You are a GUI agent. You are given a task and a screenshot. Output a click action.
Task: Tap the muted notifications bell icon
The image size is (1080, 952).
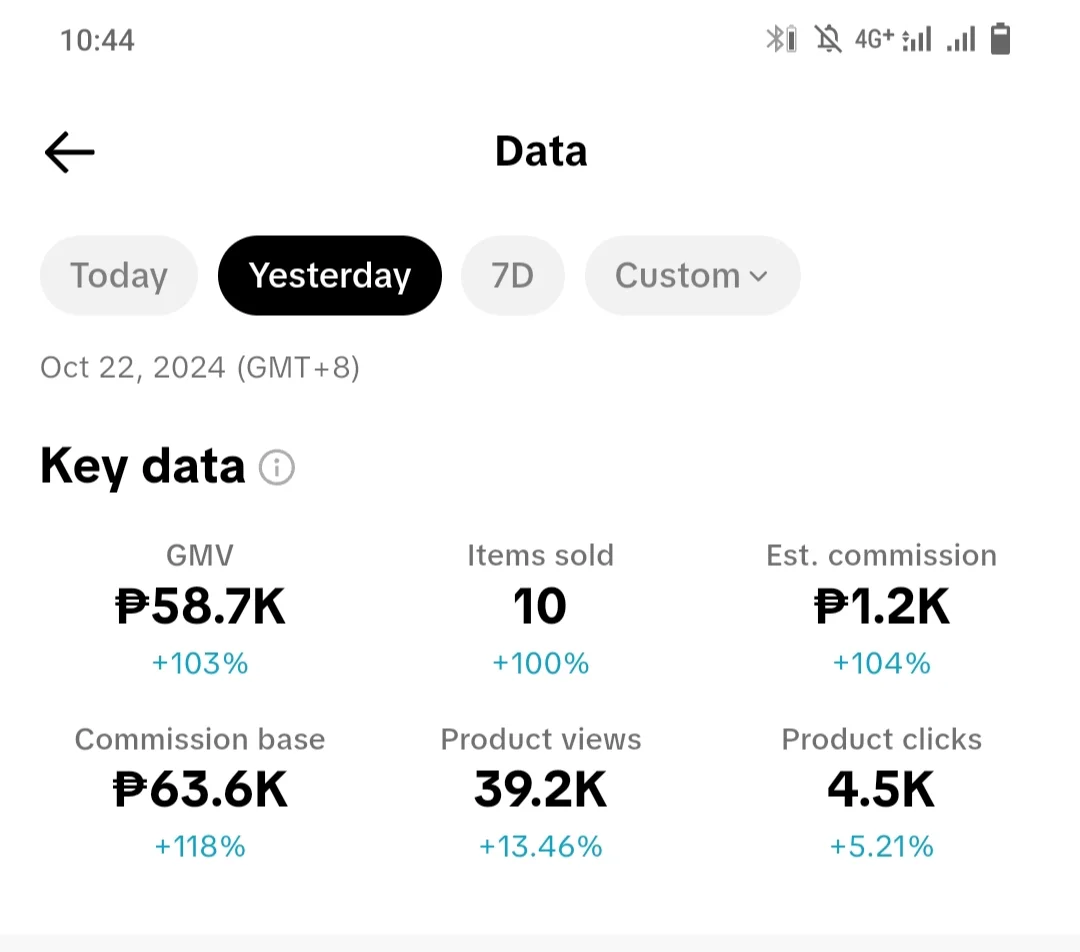coord(828,39)
